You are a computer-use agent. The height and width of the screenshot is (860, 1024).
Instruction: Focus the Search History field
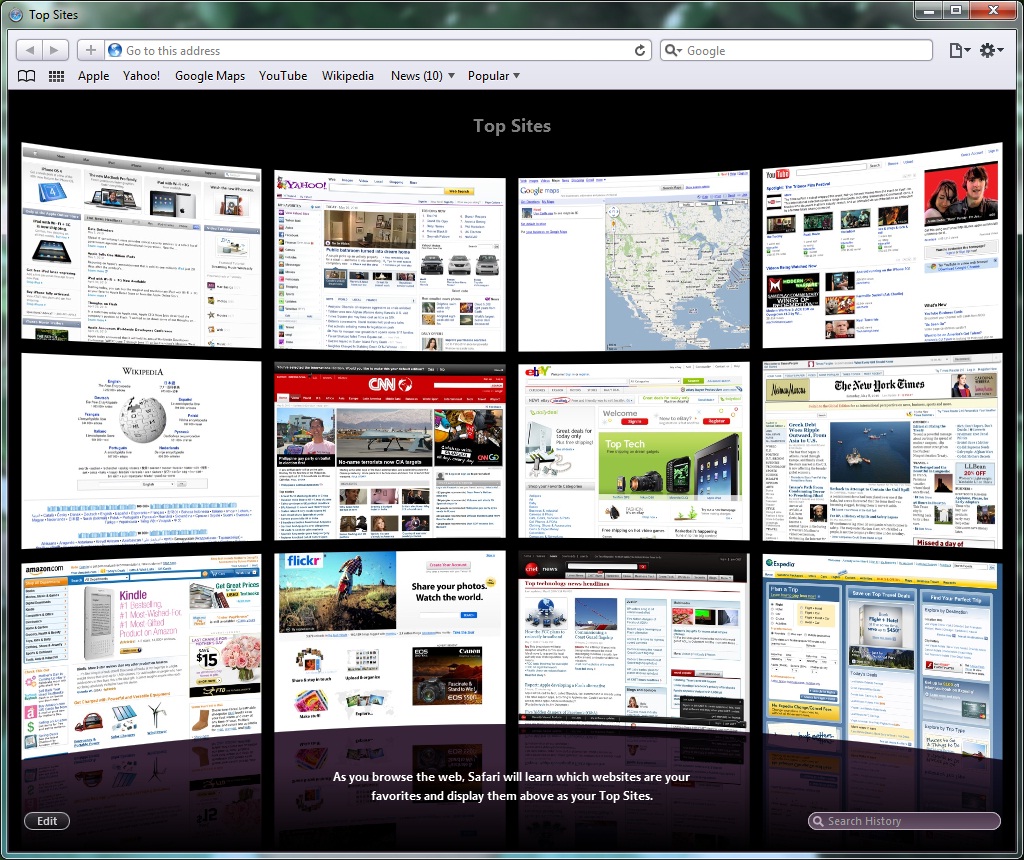904,821
